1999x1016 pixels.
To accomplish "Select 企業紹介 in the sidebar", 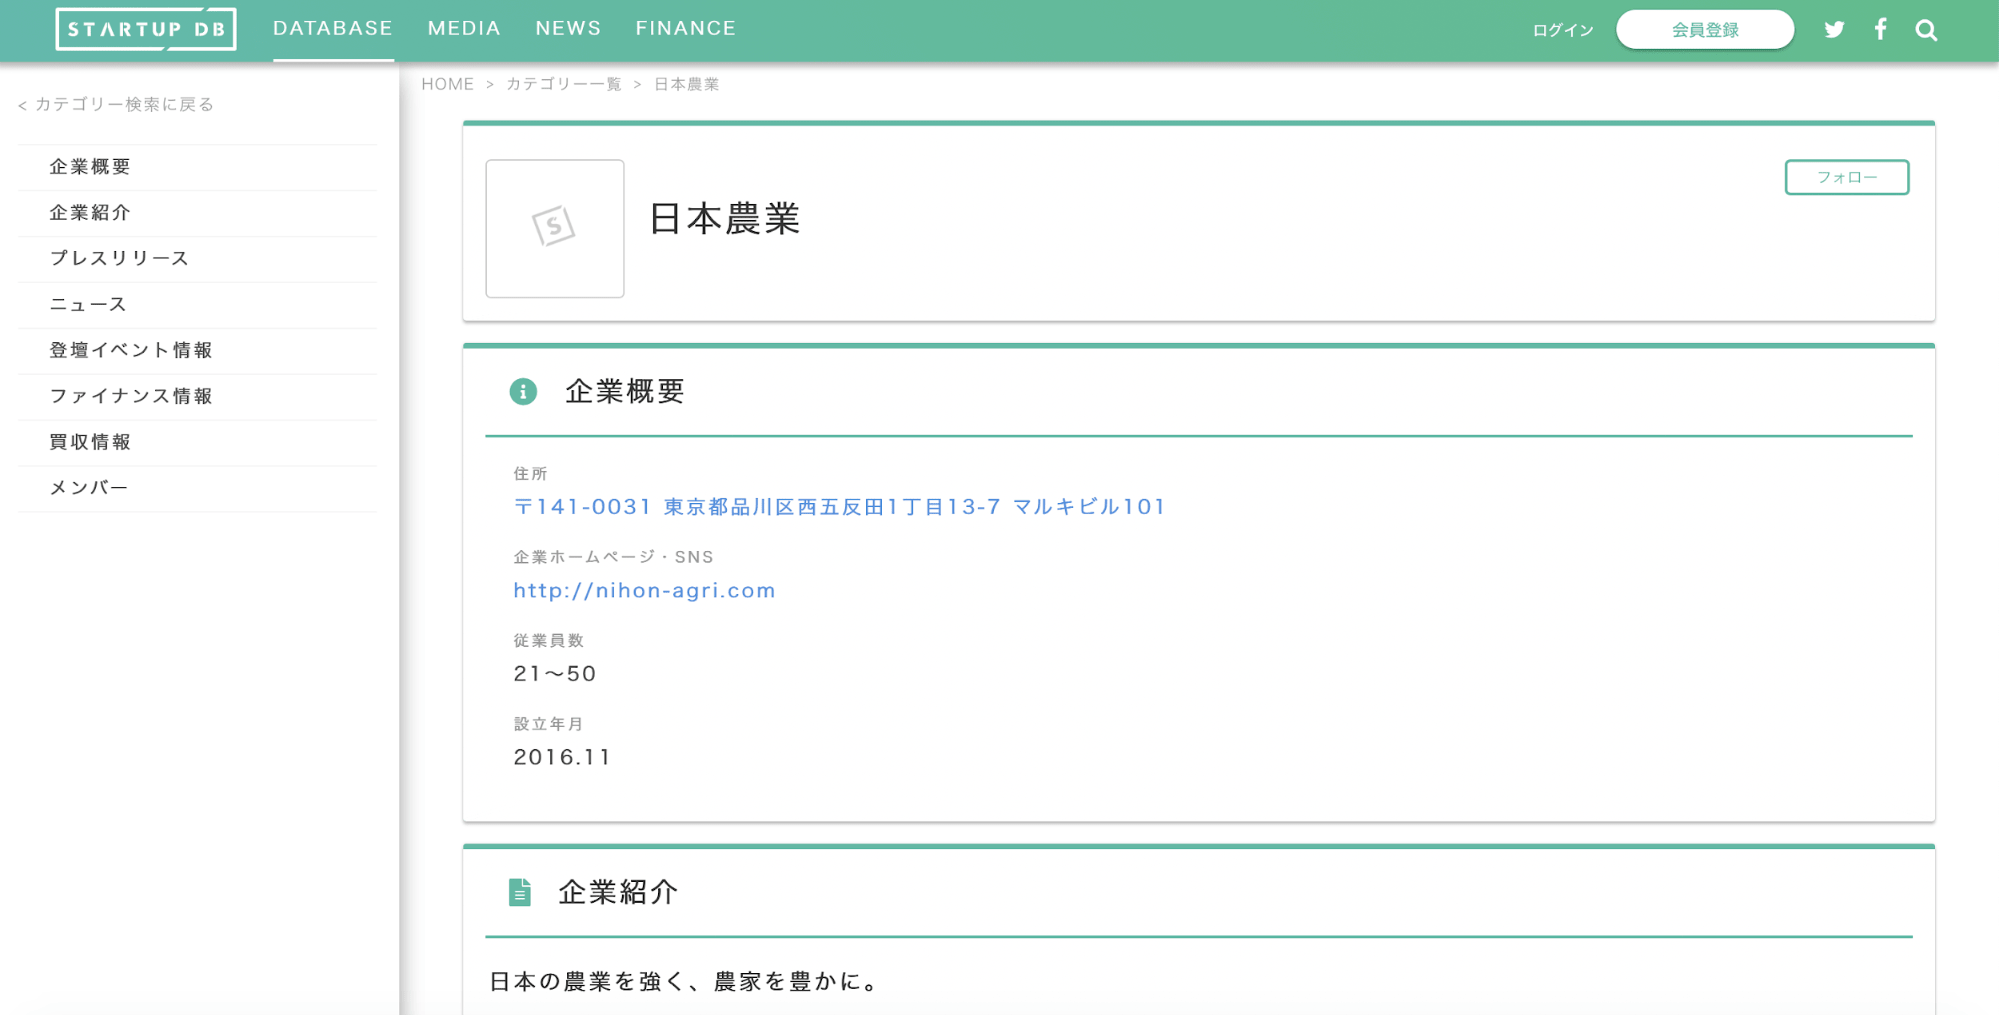I will (x=197, y=213).
